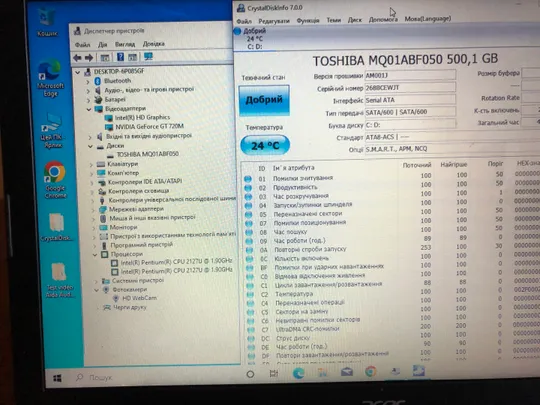Click status circle of attribute 01
The width and height of the screenshot is (540, 405).
point(247,179)
